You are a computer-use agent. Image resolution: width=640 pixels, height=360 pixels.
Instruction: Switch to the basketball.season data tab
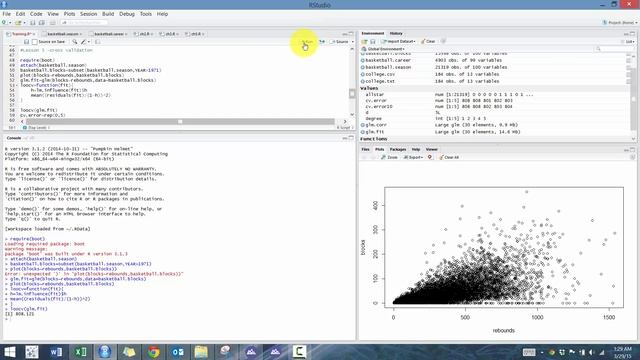point(62,34)
